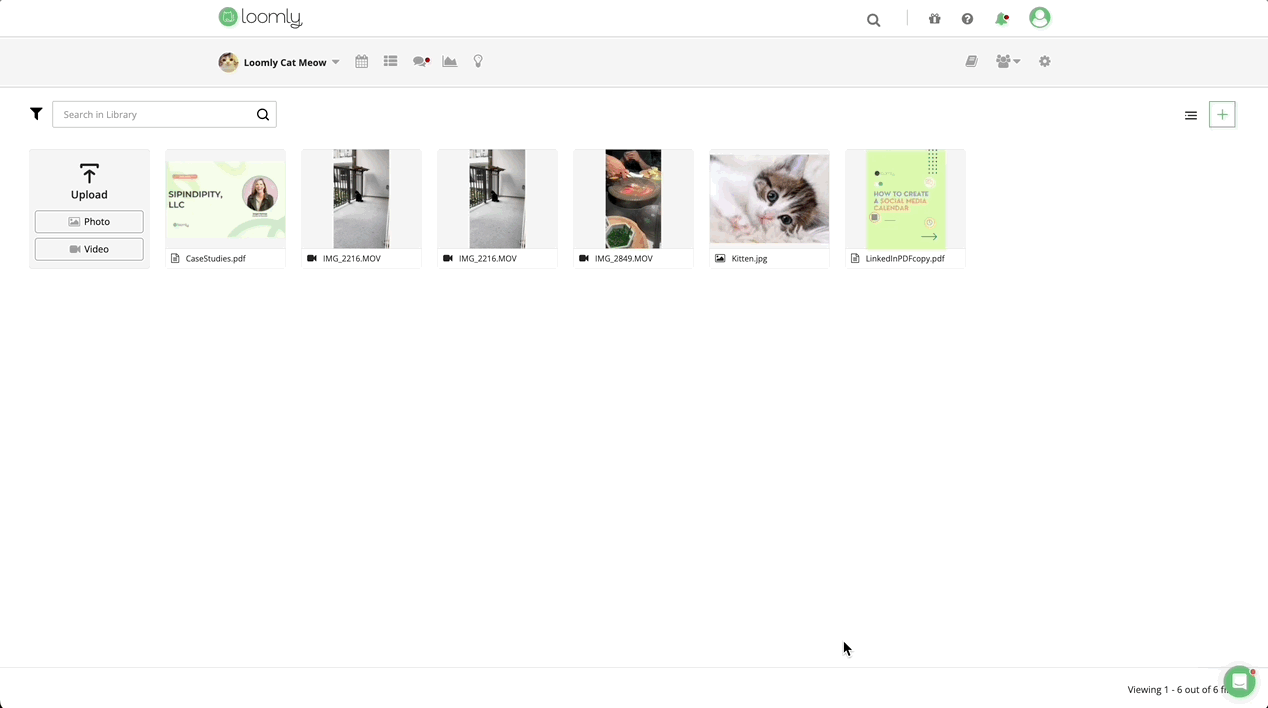Open the collaborators people icon

(x=1002, y=61)
